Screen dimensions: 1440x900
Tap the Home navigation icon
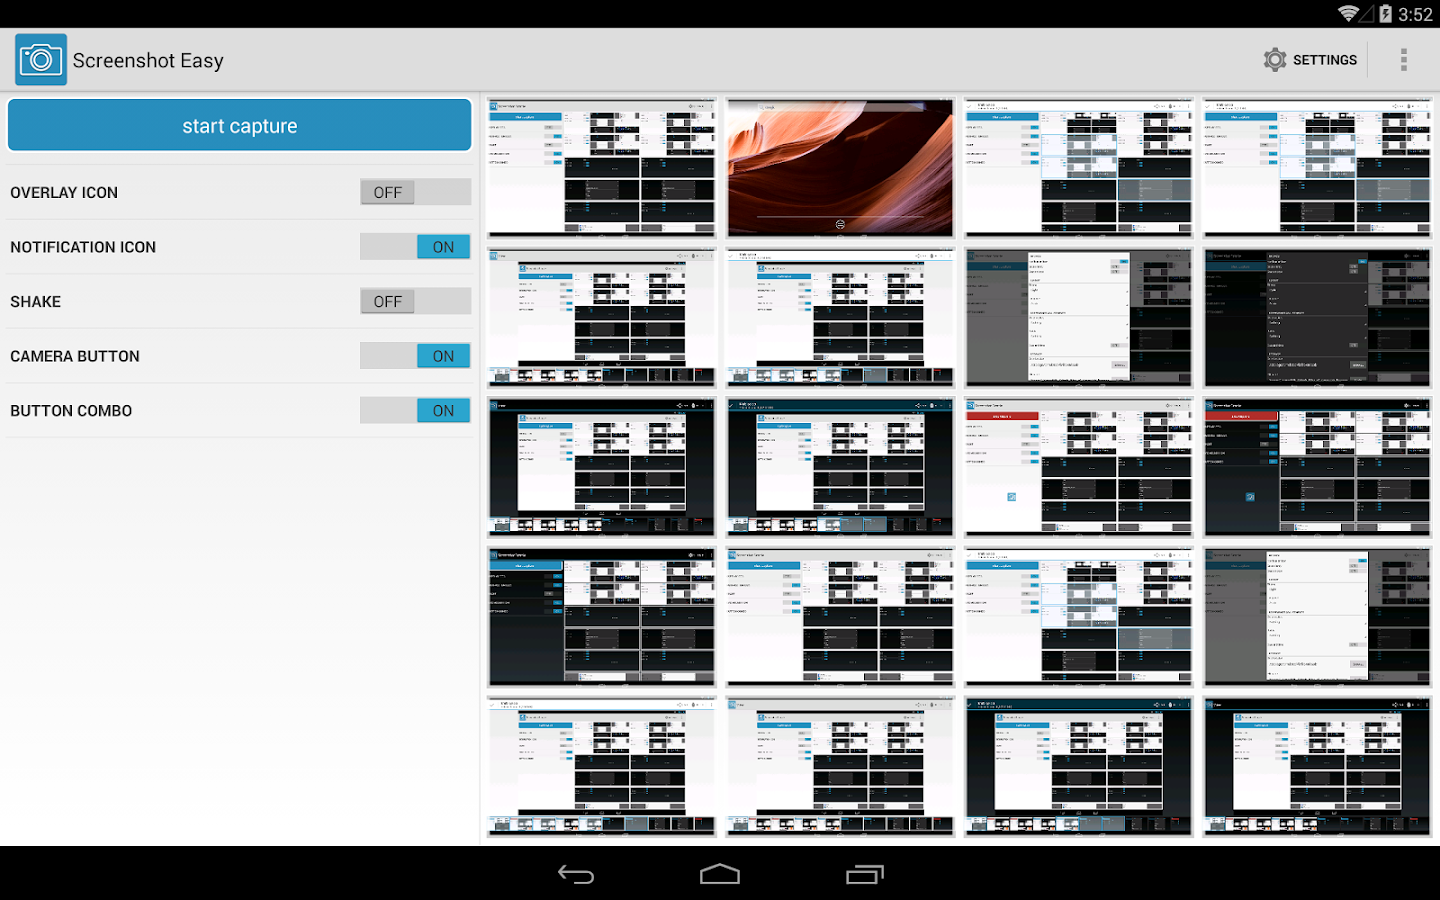(x=719, y=874)
